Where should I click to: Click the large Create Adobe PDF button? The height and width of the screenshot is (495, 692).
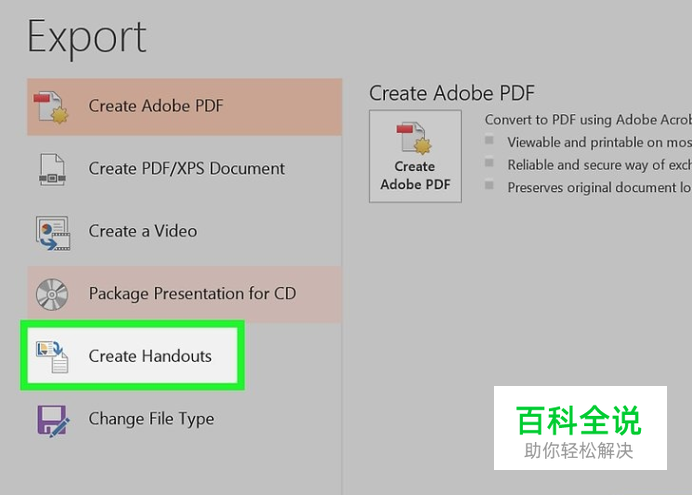click(415, 156)
